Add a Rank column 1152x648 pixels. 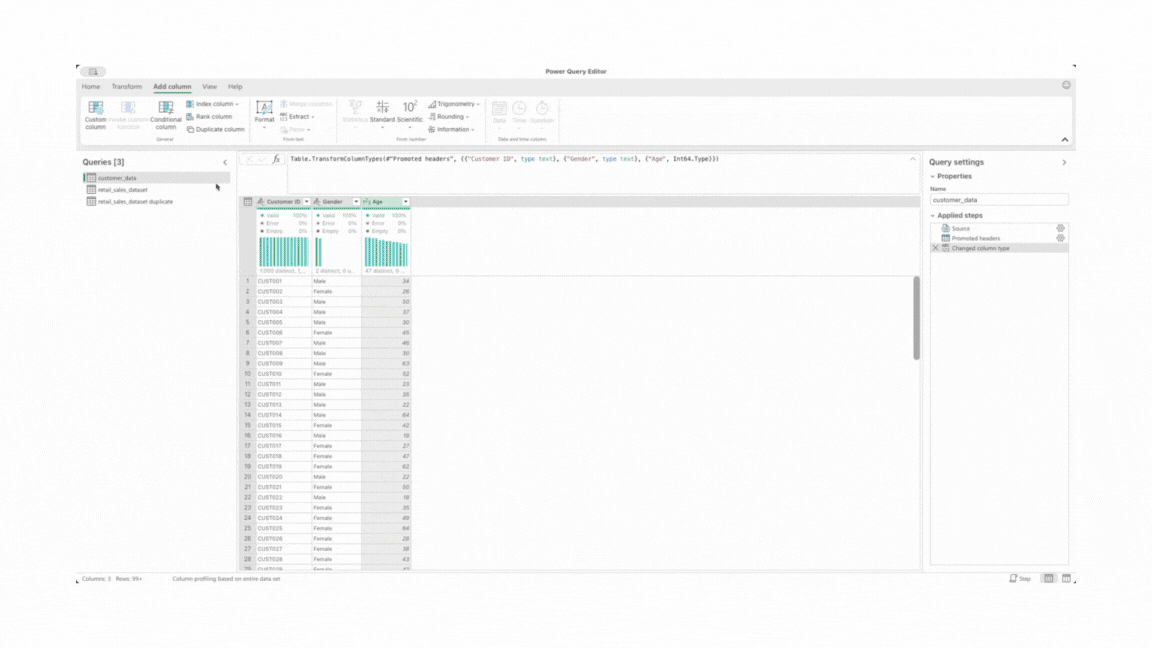pos(209,117)
